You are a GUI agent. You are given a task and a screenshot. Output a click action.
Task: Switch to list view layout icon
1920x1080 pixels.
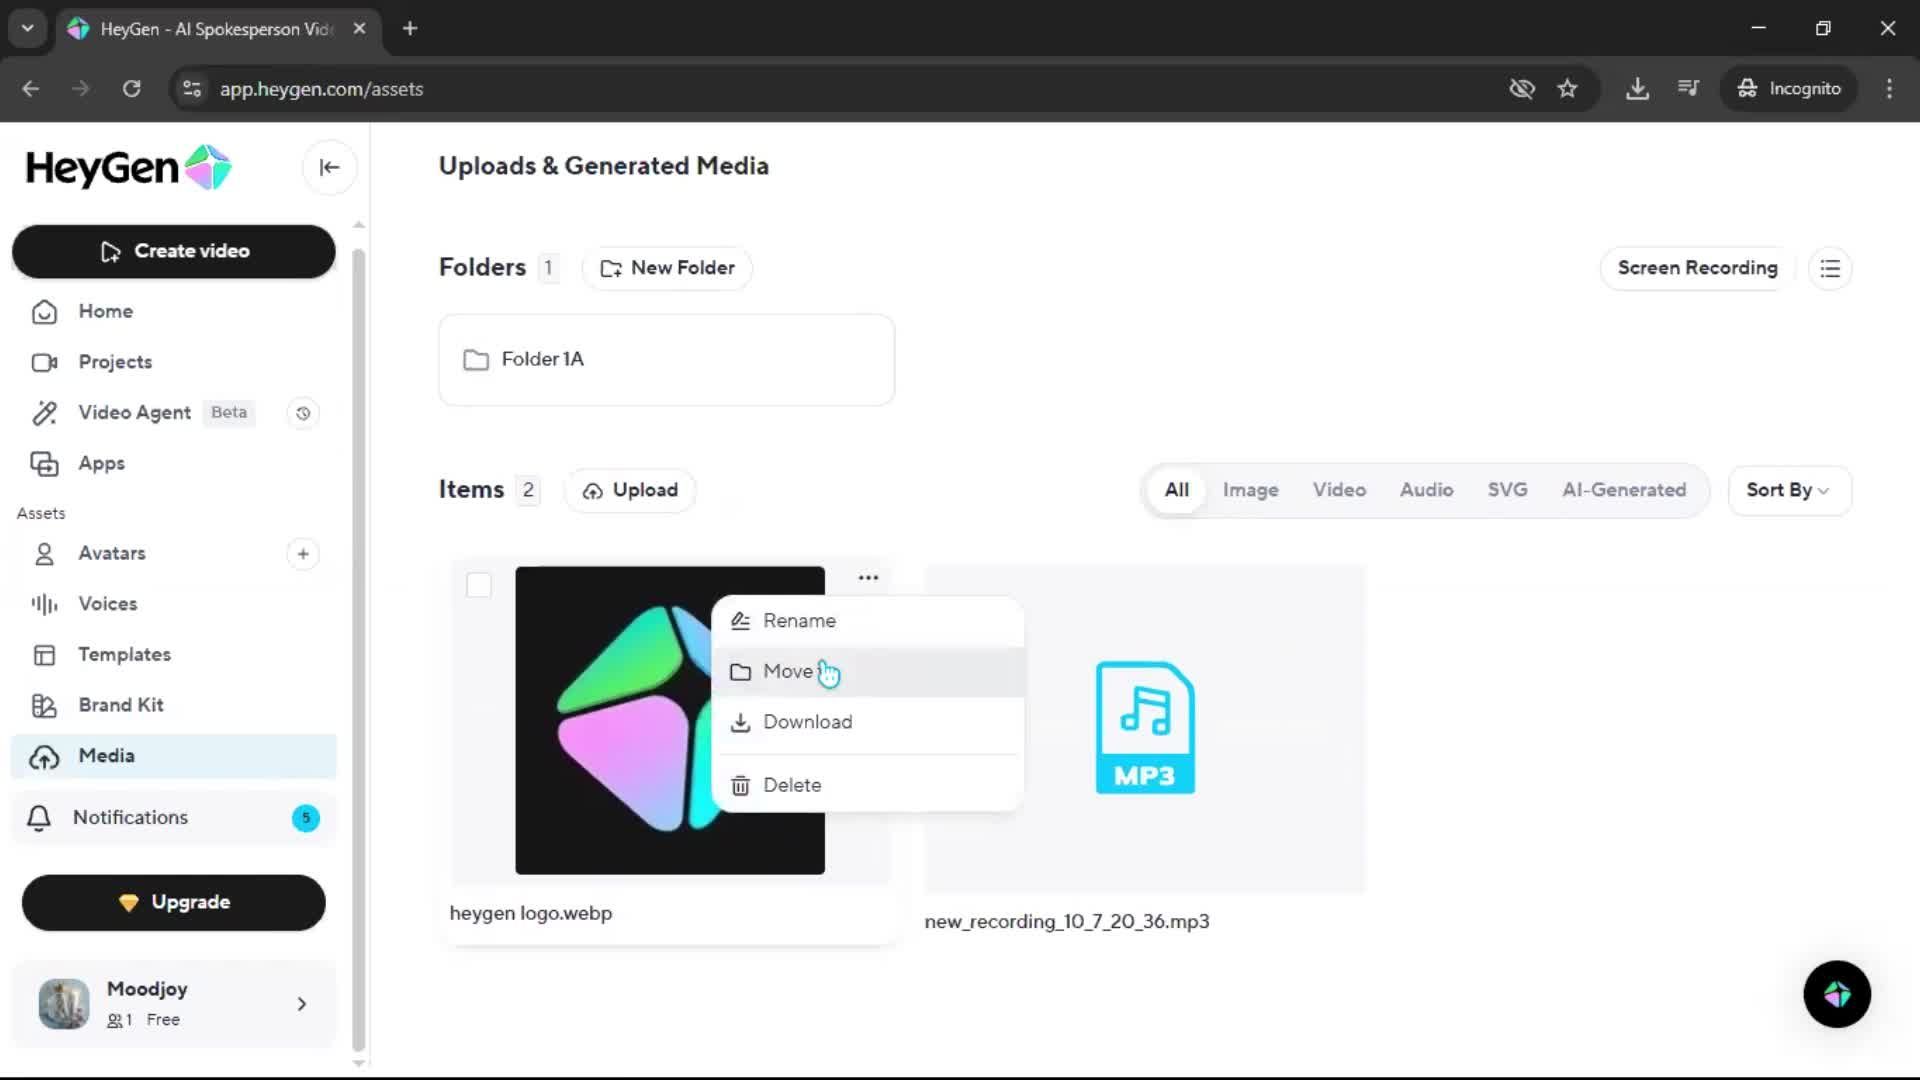pyautogui.click(x=1830, y=269)
